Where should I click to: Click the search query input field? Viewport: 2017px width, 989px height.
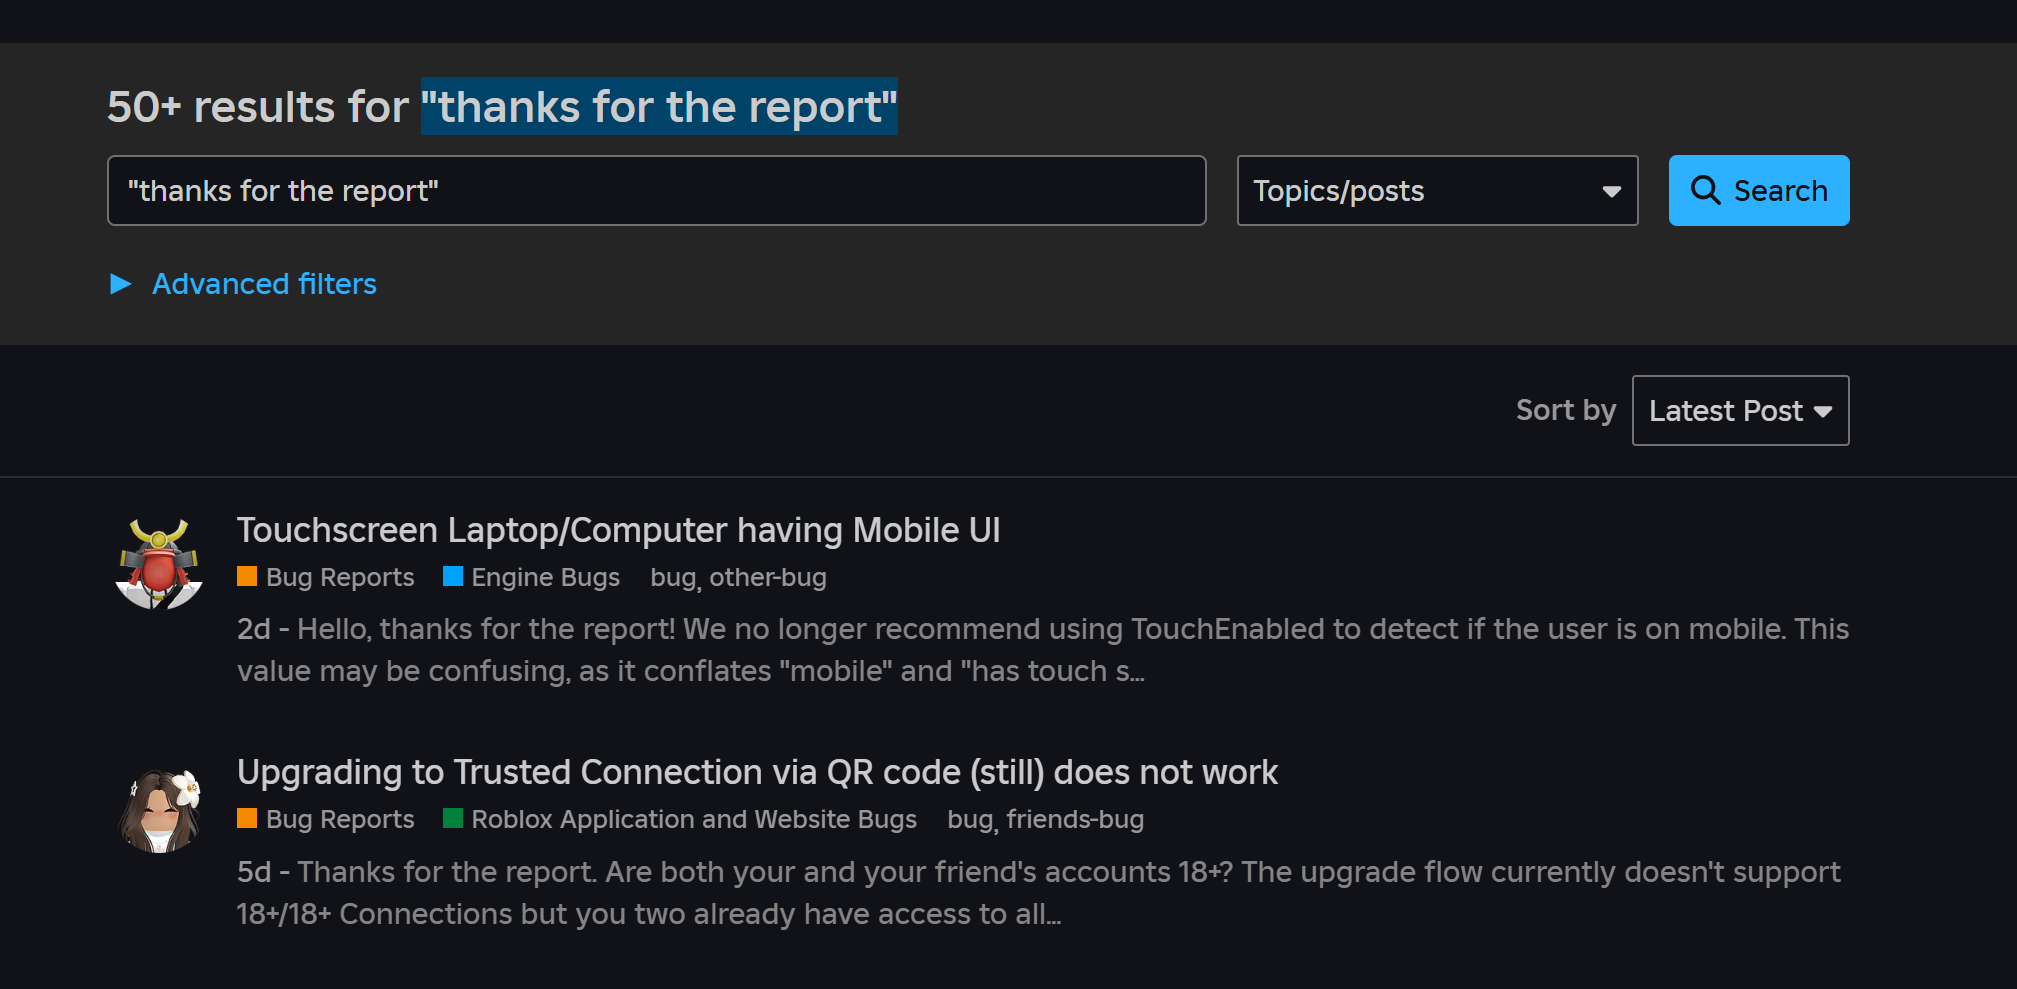tap(656, 190)
